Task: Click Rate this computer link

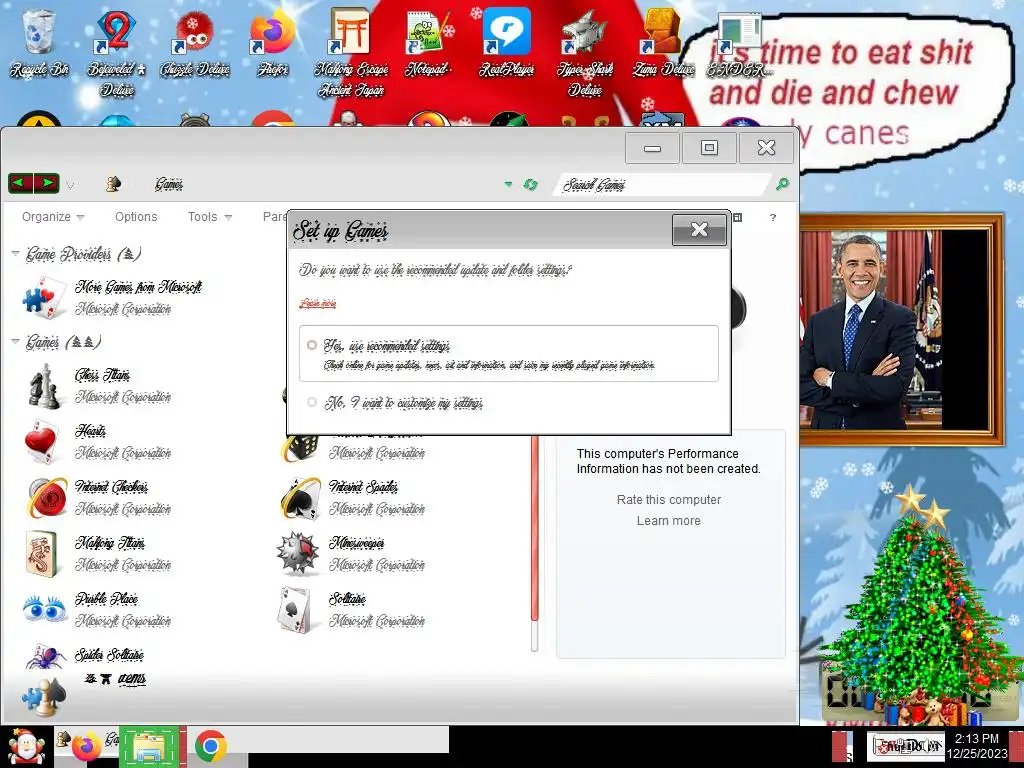Action: (x=669, y=500)
